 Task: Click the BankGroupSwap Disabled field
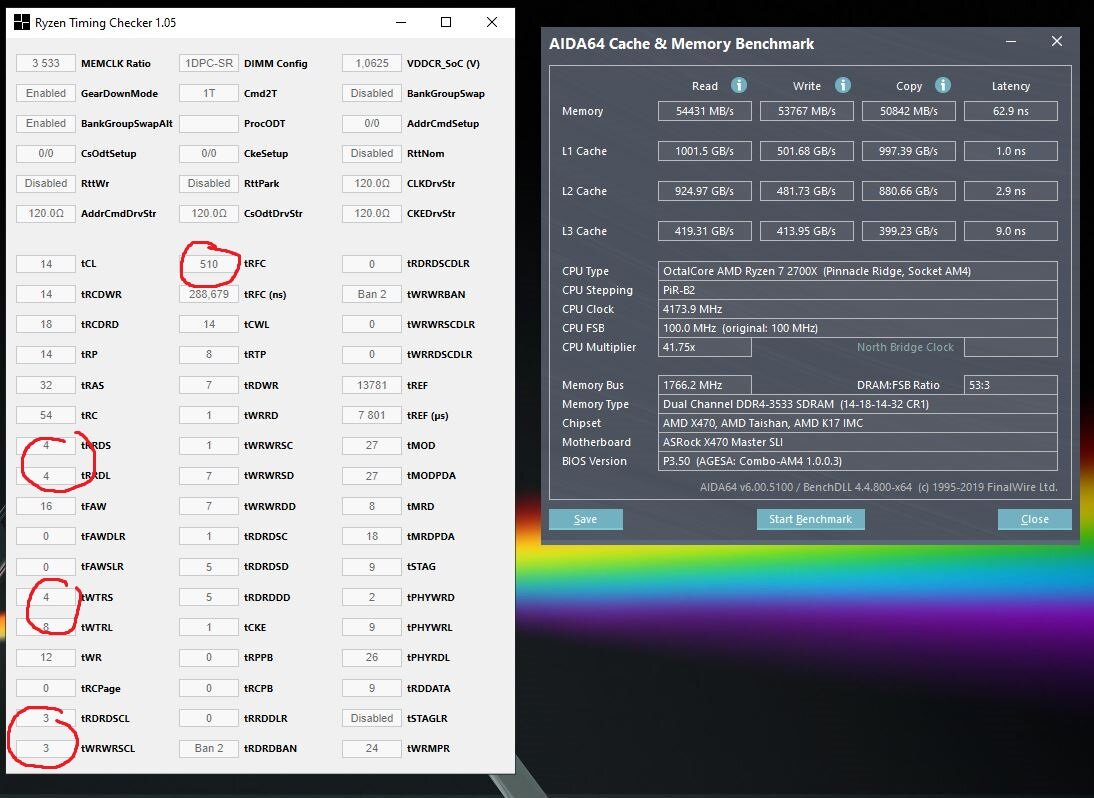[x=372, y=93]
